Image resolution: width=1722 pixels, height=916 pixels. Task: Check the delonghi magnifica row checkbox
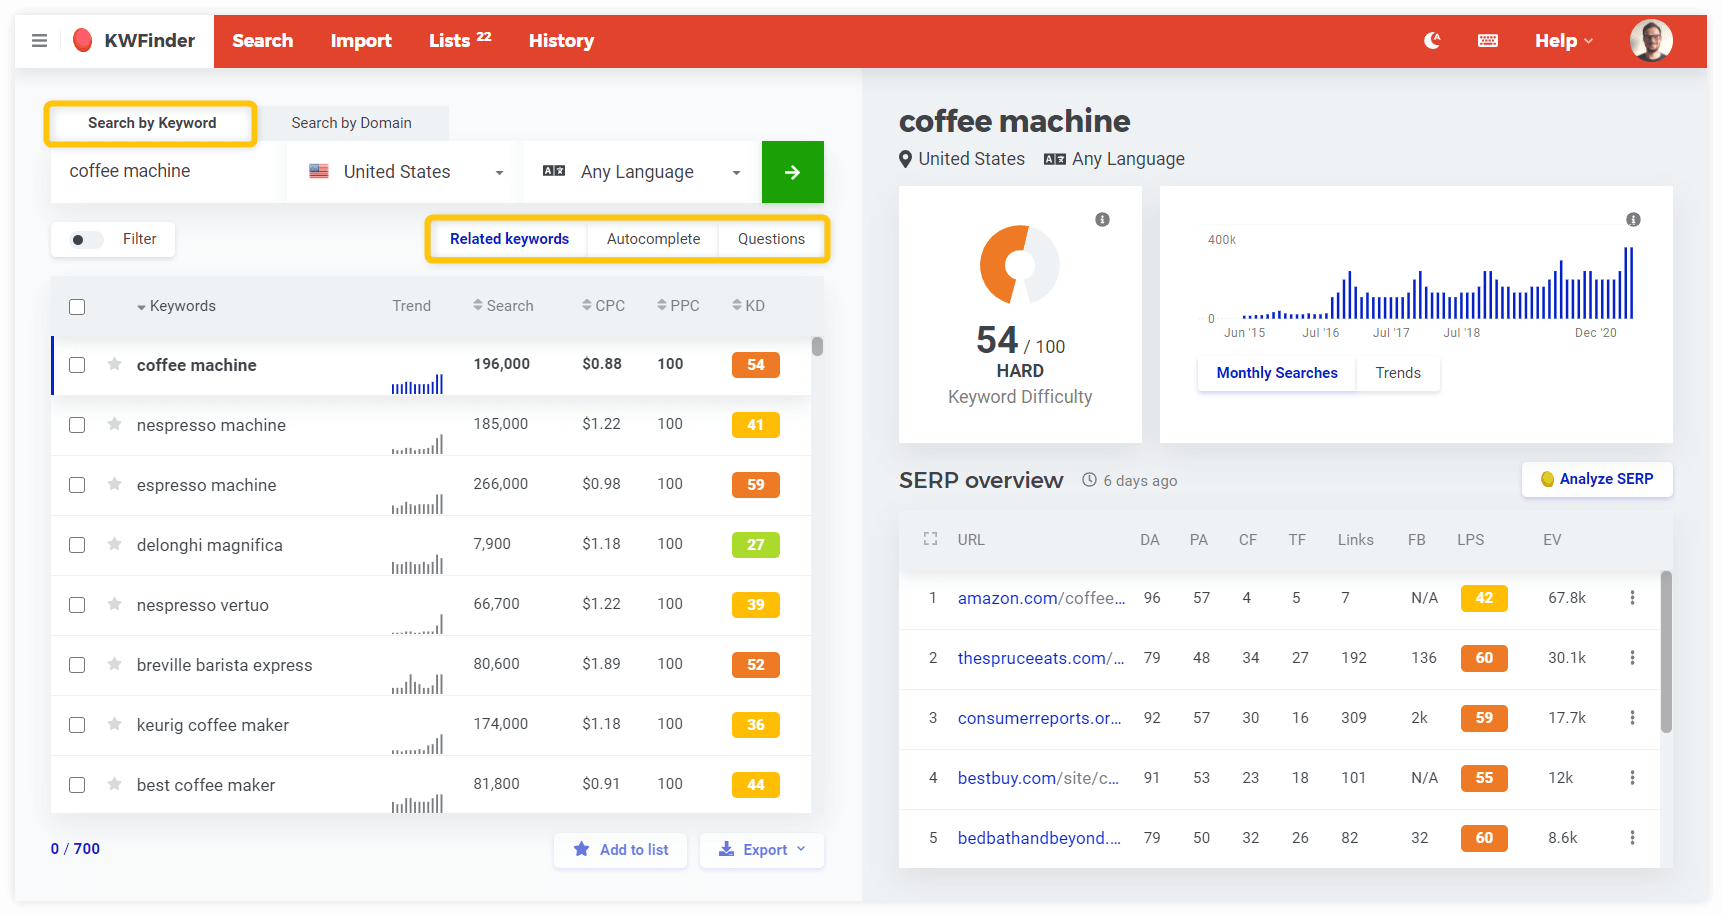click(x=77, y=545)
